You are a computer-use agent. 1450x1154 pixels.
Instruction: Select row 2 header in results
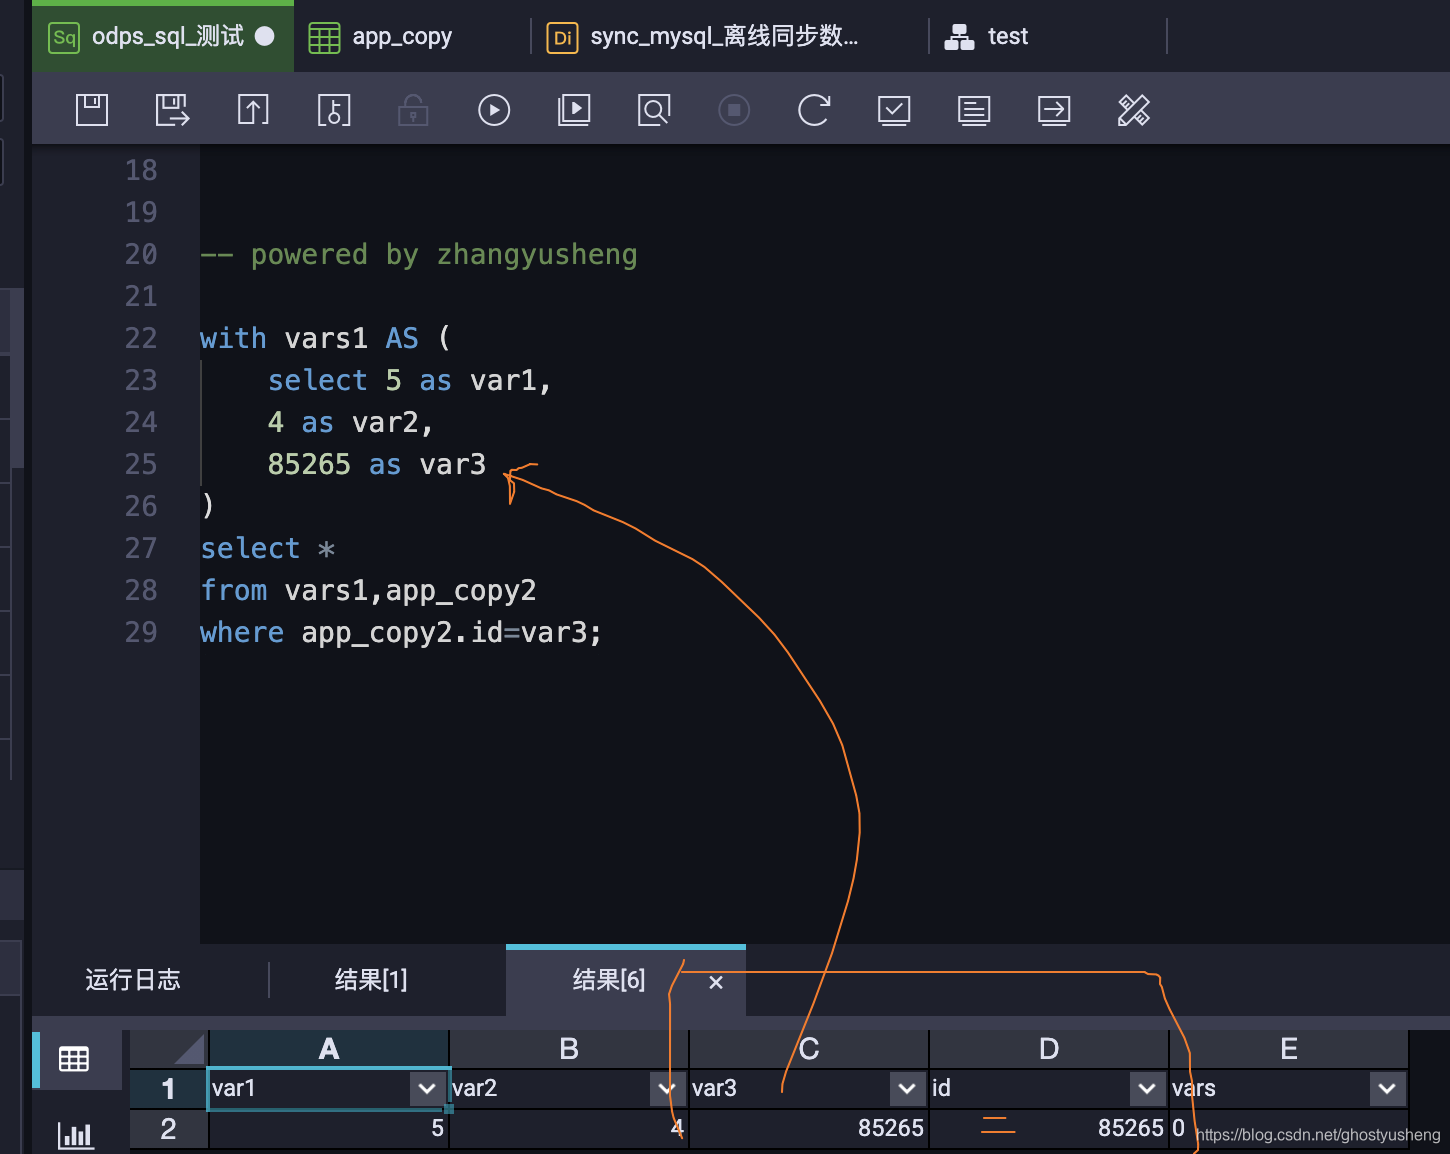(168, 1129)
